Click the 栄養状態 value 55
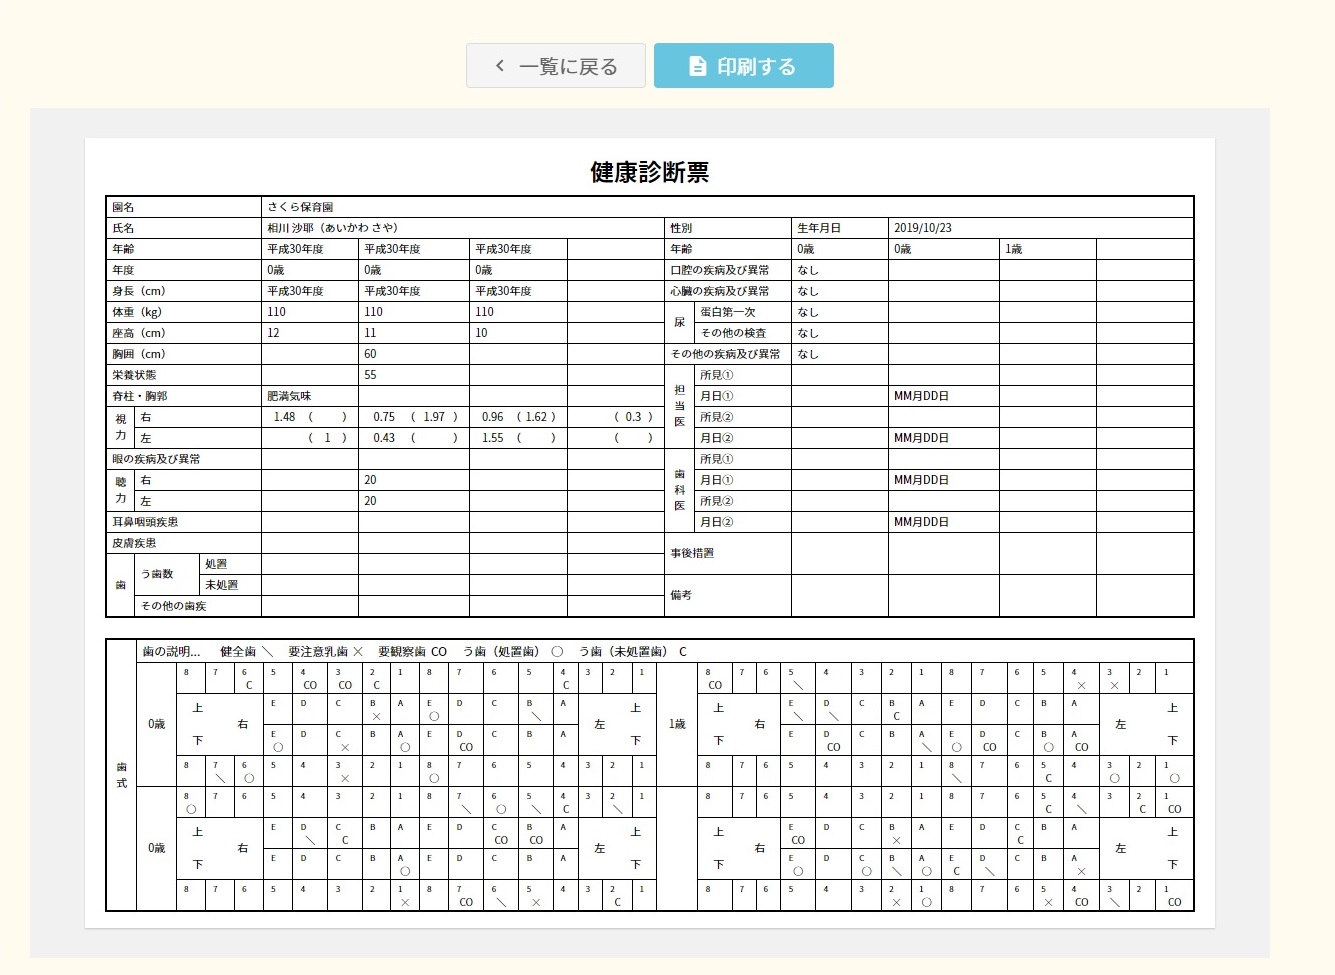 click(x=370, y=375)
